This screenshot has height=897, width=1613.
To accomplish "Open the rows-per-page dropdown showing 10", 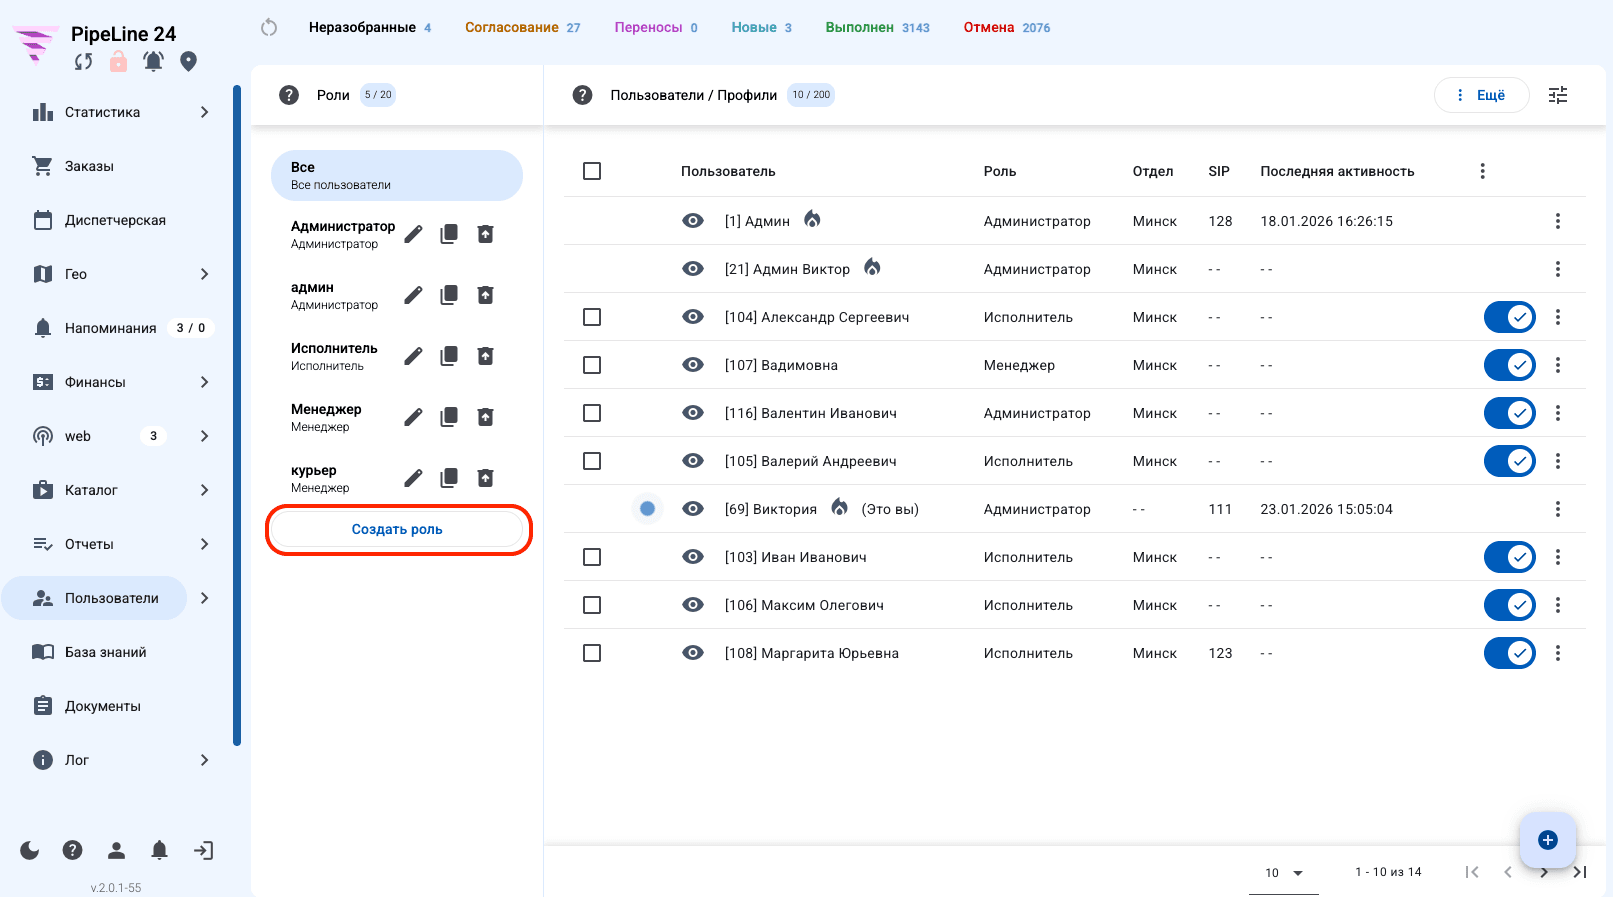I will [1284, 873].
